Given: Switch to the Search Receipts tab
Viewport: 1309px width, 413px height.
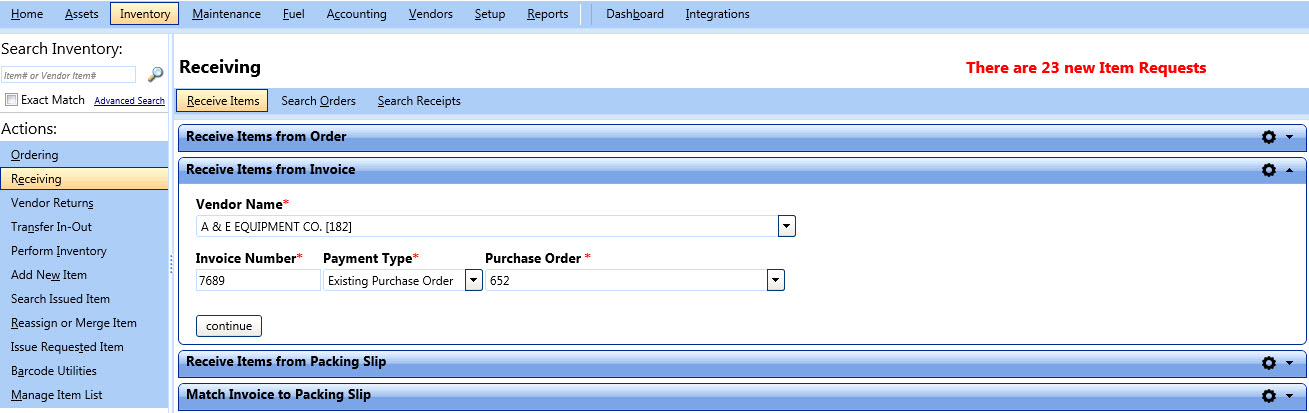Looking at the screenshot, I should point(419,101).
